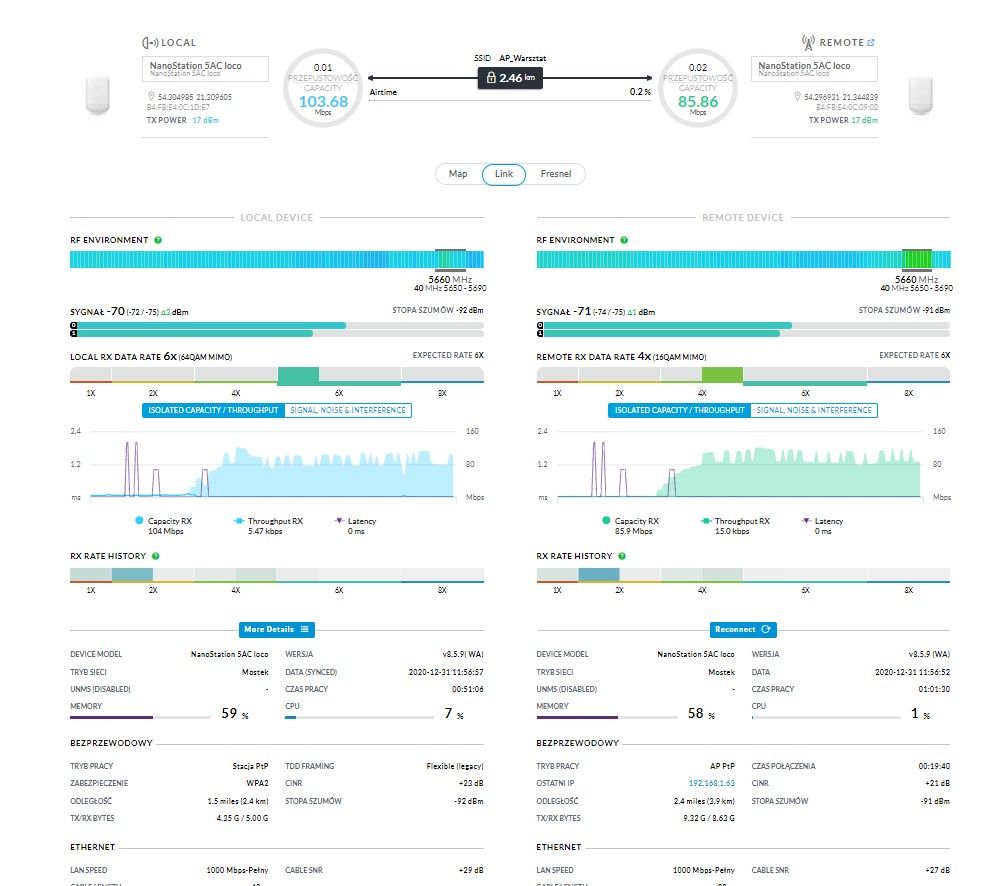This screenshot has width=988, height=886.
Task: Switch to the Map view tab
Action: 458,174
